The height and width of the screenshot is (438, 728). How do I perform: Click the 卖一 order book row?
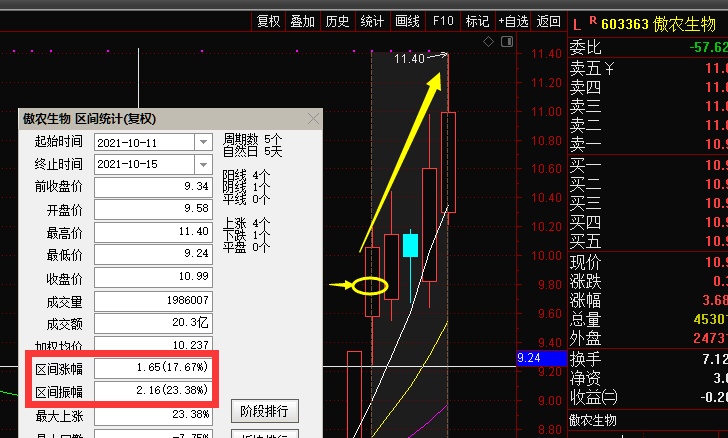(648, 144)
